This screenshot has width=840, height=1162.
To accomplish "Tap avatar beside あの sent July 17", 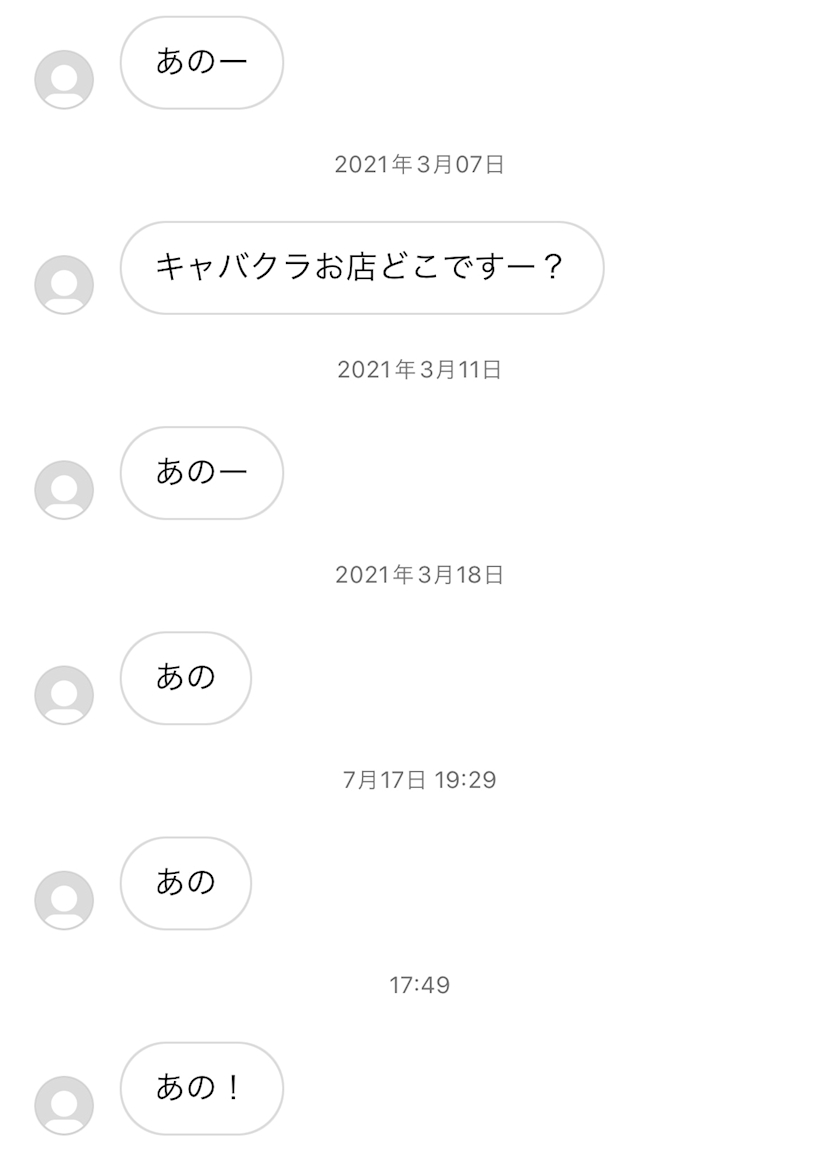I will pyautogui.click(x=64, y=899).
